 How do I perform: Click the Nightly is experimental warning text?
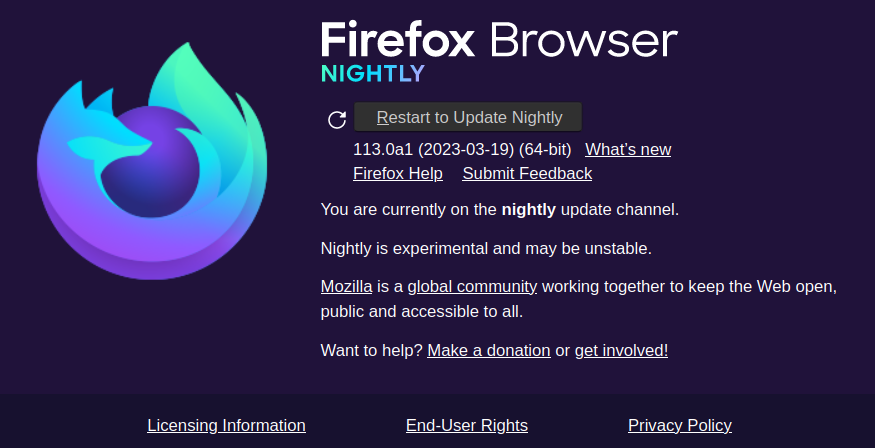[486, 247]
